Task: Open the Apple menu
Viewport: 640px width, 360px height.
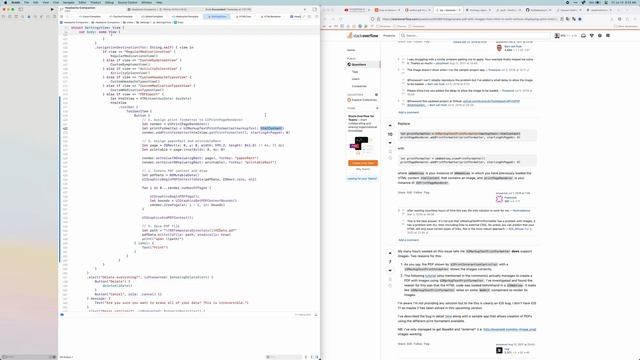Action: [5, 2]
